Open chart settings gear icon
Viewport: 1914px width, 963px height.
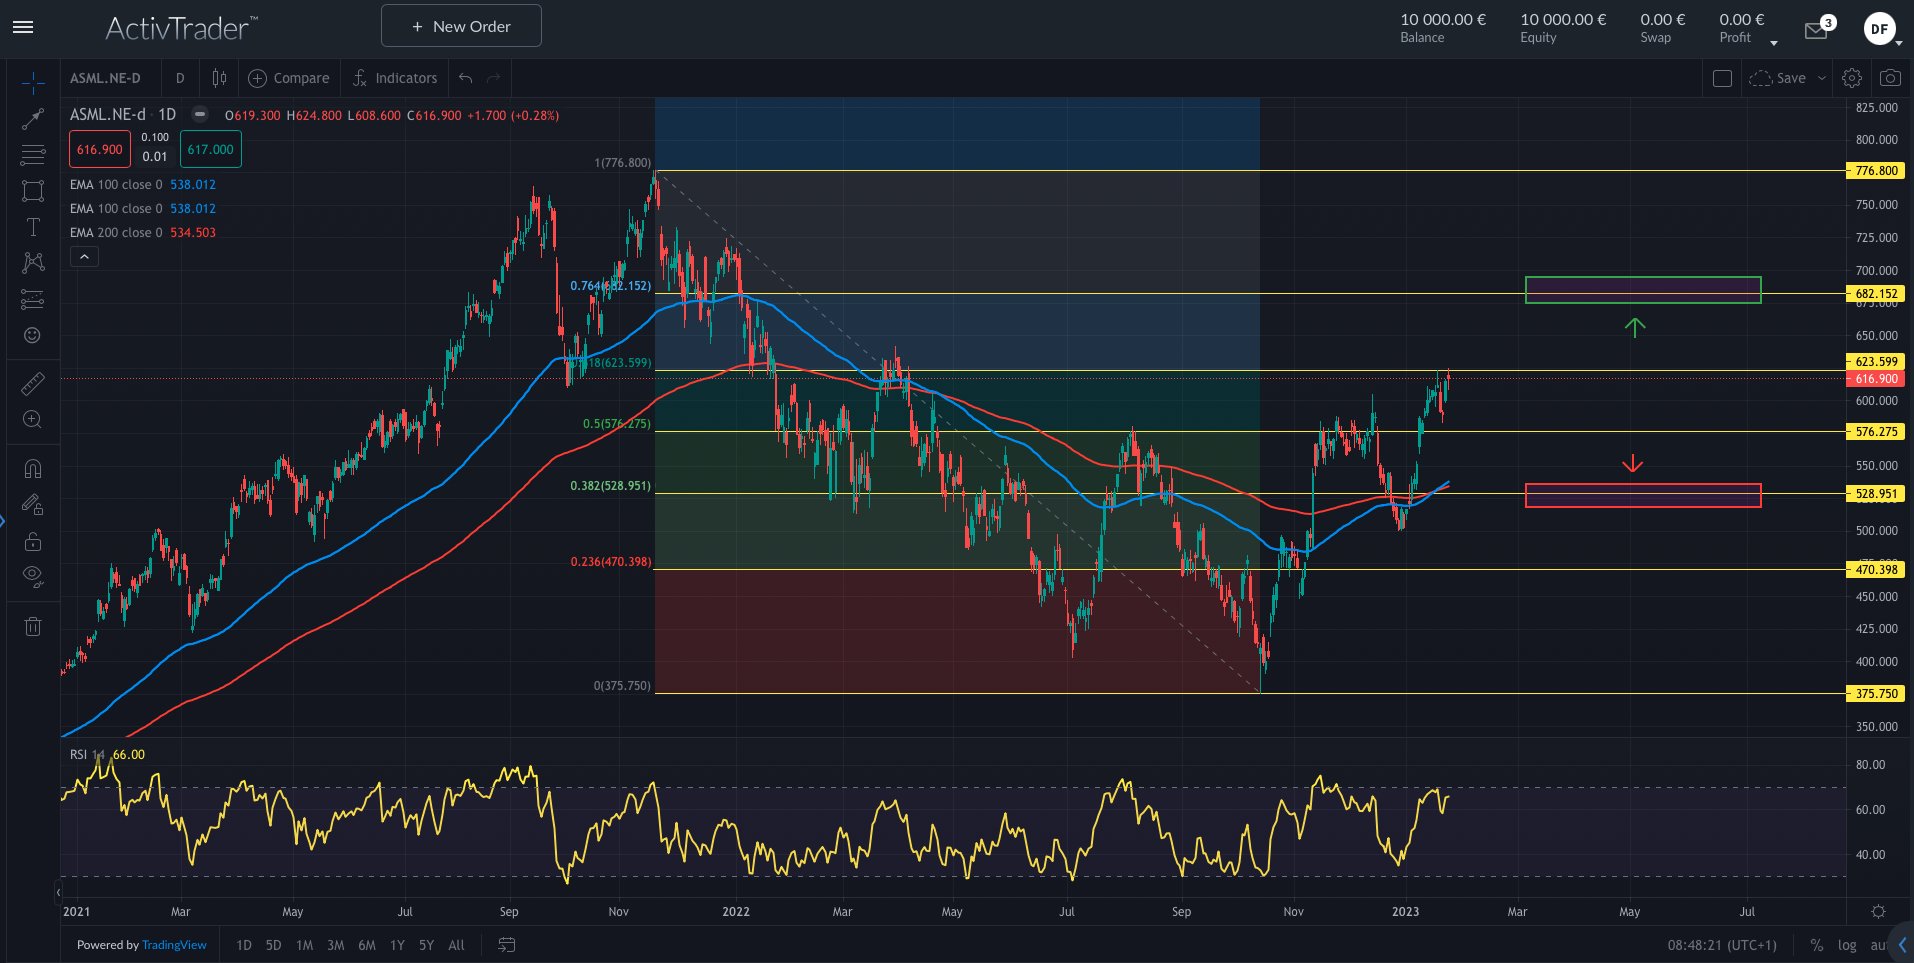(1852, 78)
